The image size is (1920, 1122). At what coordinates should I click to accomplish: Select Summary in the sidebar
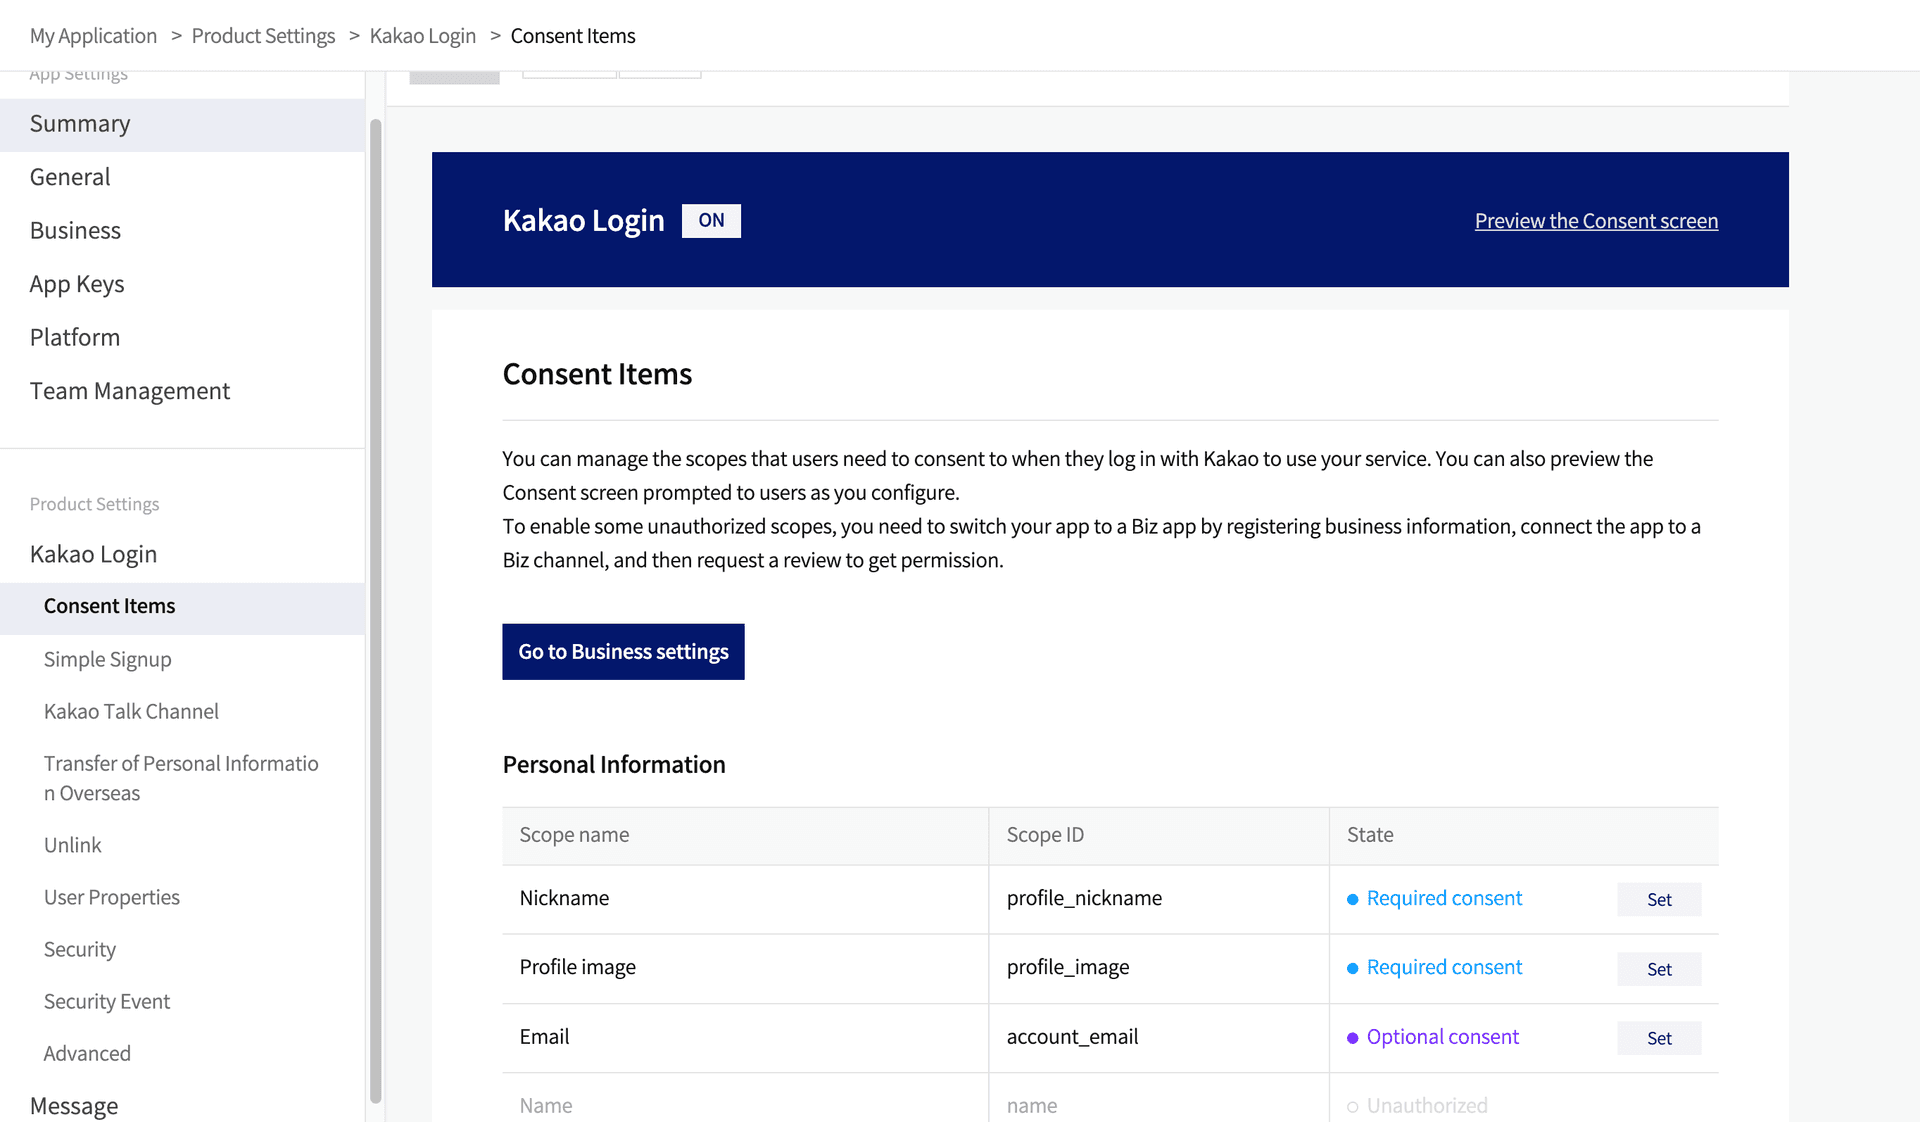pyautogui.click(x=80, y=124)
